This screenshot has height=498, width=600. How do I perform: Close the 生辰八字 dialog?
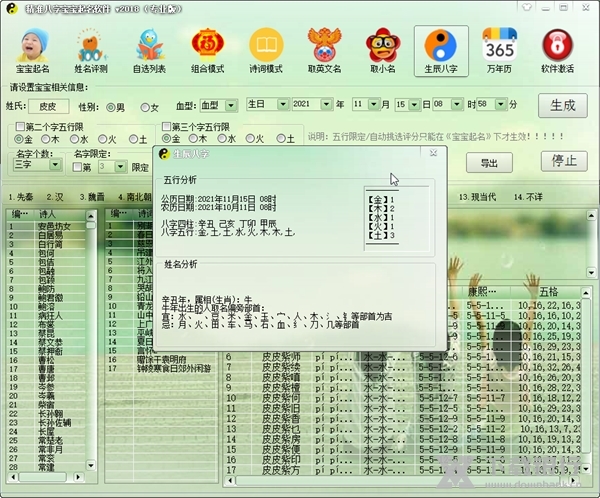(433, 153)
